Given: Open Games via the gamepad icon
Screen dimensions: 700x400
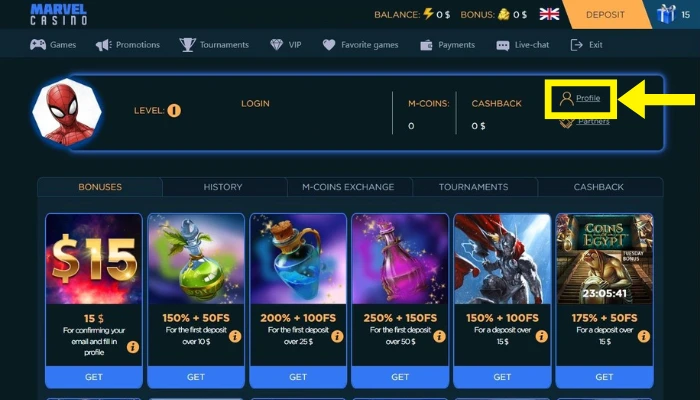Looking at the screenshot, I should 38,45.
